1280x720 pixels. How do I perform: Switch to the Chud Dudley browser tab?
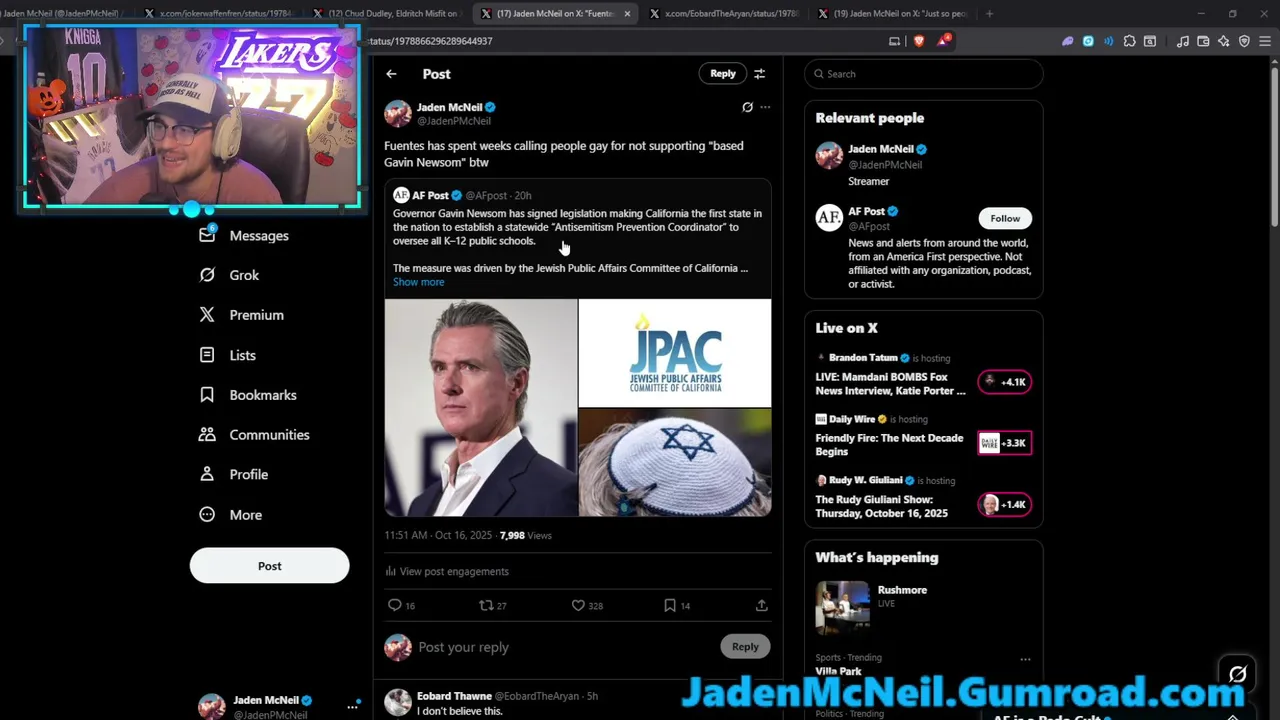pyautogui.click(x=388, y=14)
